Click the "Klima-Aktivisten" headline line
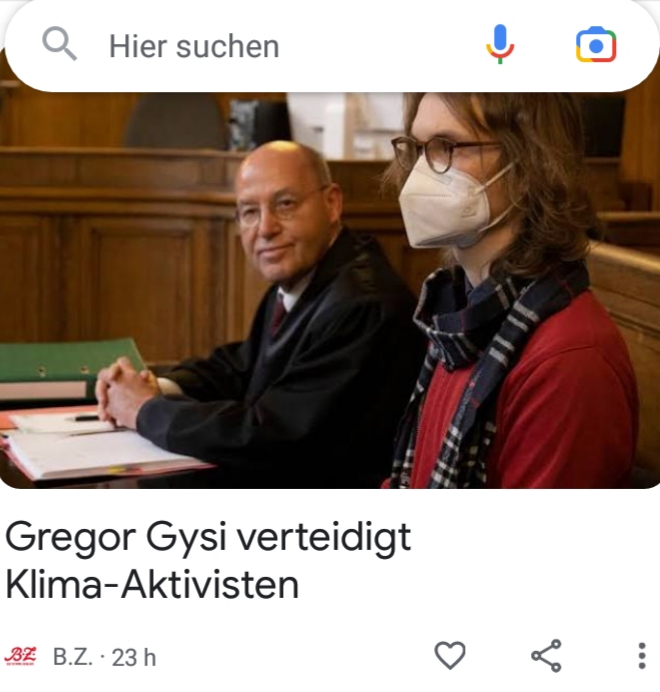This screenshot has height=692, width=660. coord(152,585)
